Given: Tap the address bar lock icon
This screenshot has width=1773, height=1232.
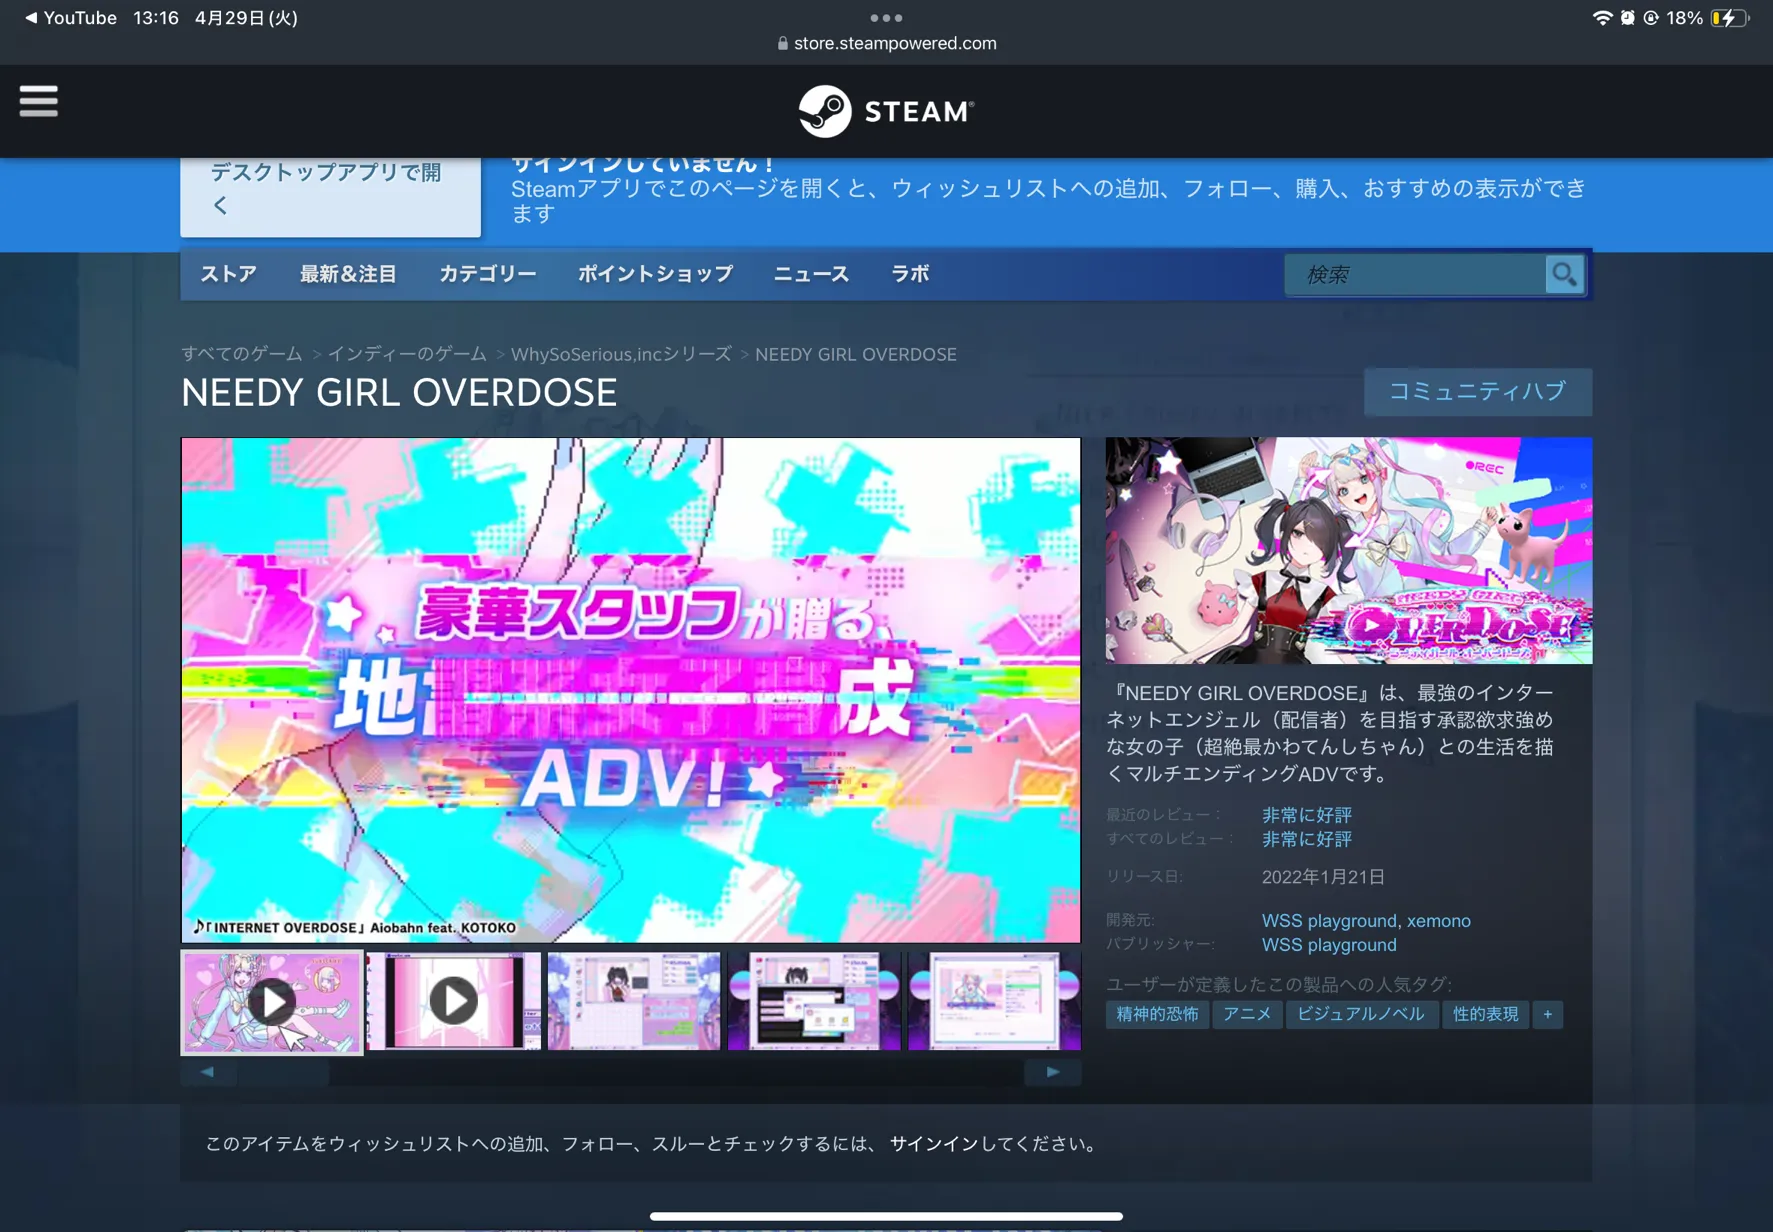Looking at the screenshot, I should pyautogui.click(x=783, y=44).
